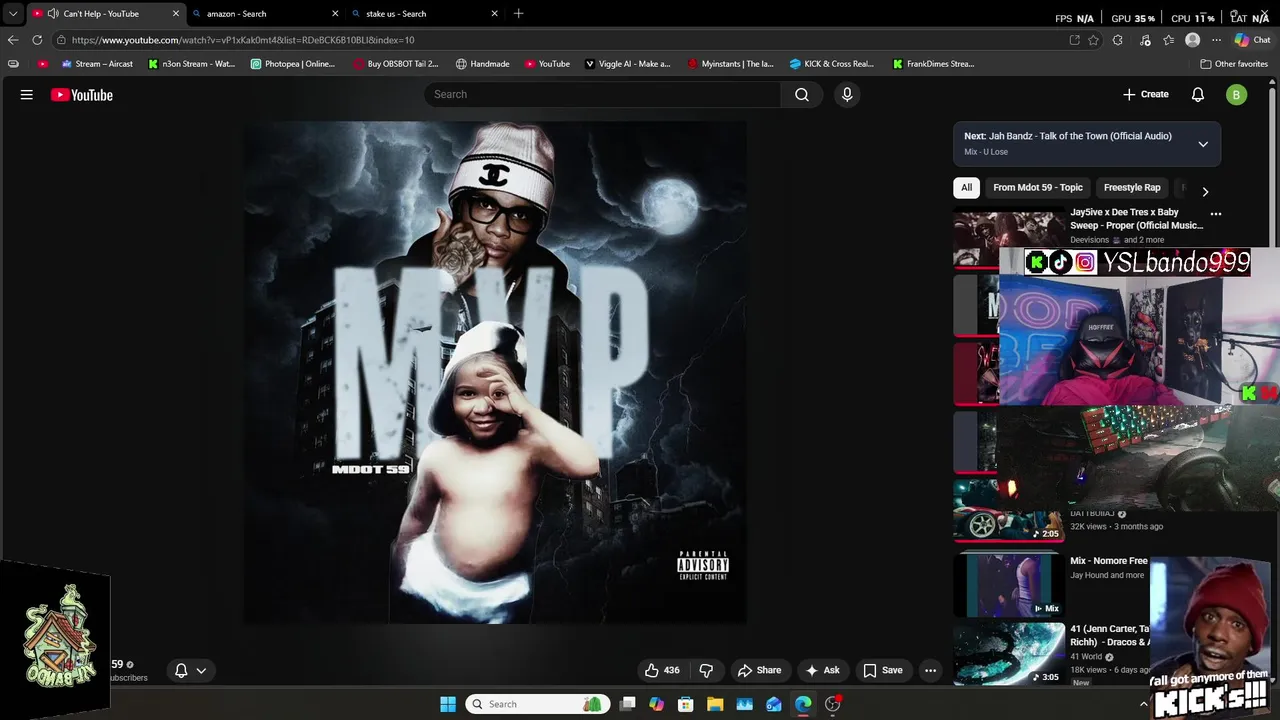
Task: Open the Mix - Nomore Free thumbnail
Action: [1008, 585]
